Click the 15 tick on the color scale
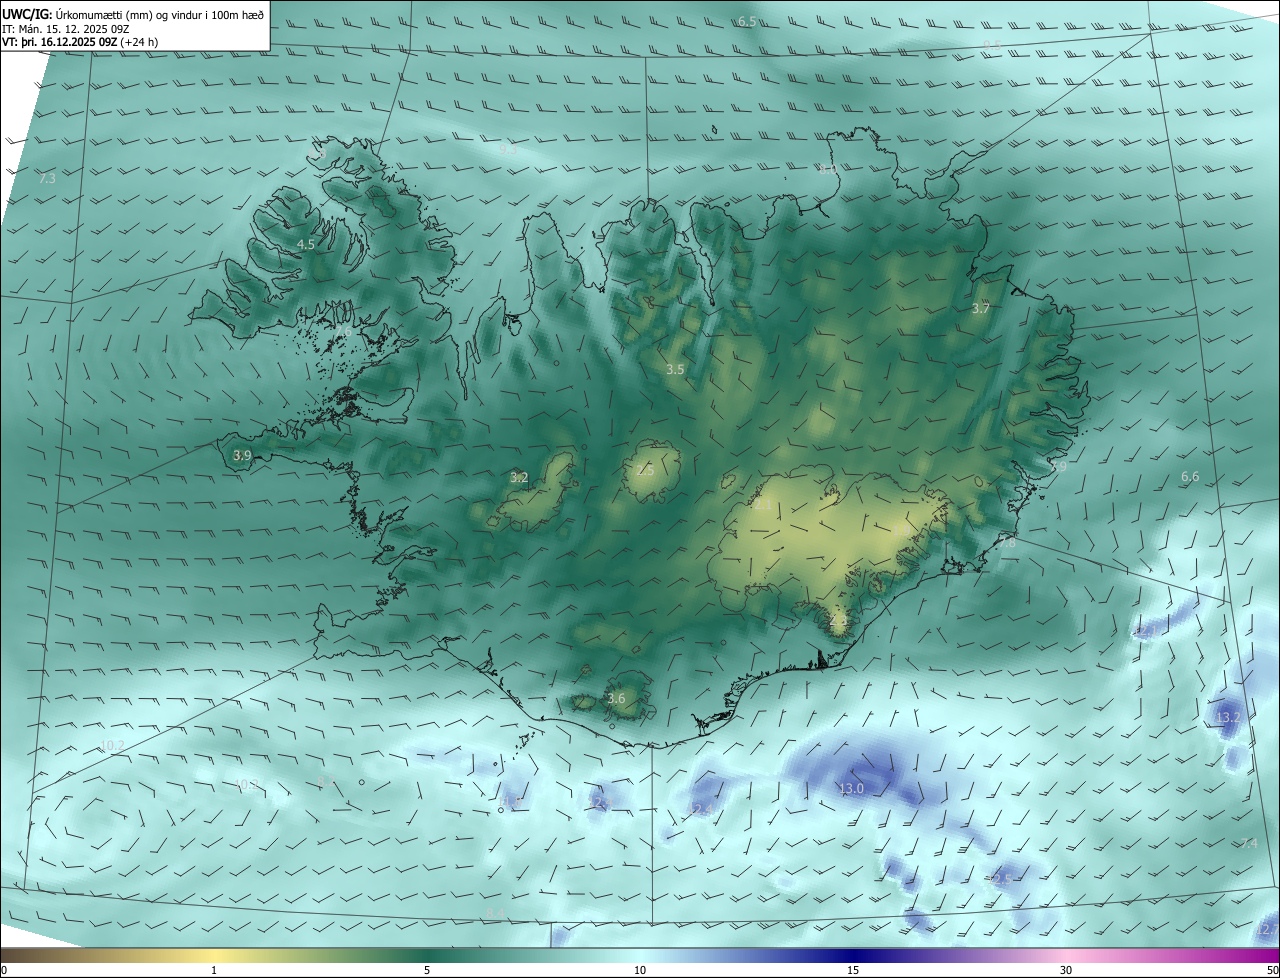 853,970
